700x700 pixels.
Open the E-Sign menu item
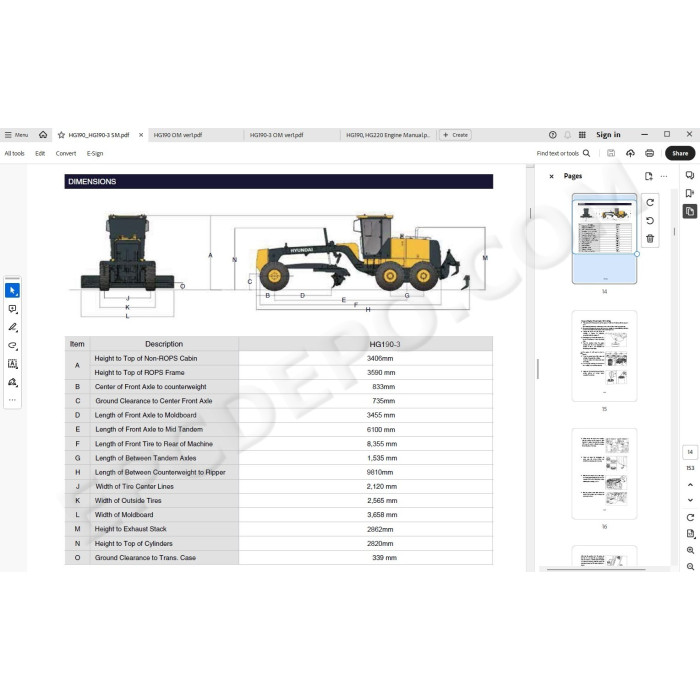pyautogui.click(x=95, y=154)
